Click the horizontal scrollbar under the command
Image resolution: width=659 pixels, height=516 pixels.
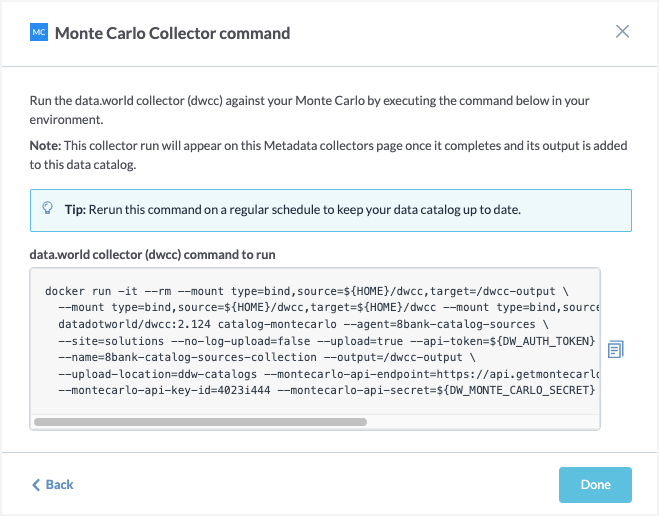pyautogui.click(x=200, y=421)
